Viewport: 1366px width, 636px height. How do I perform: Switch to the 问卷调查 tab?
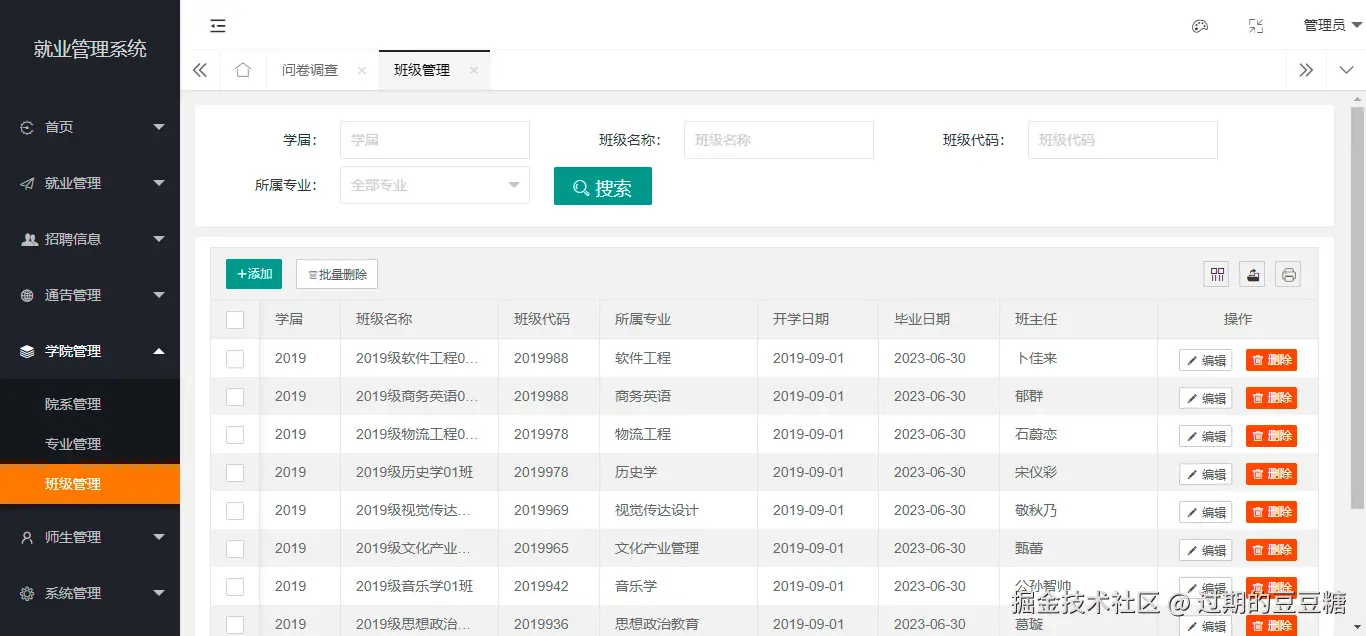coord(309,70)
